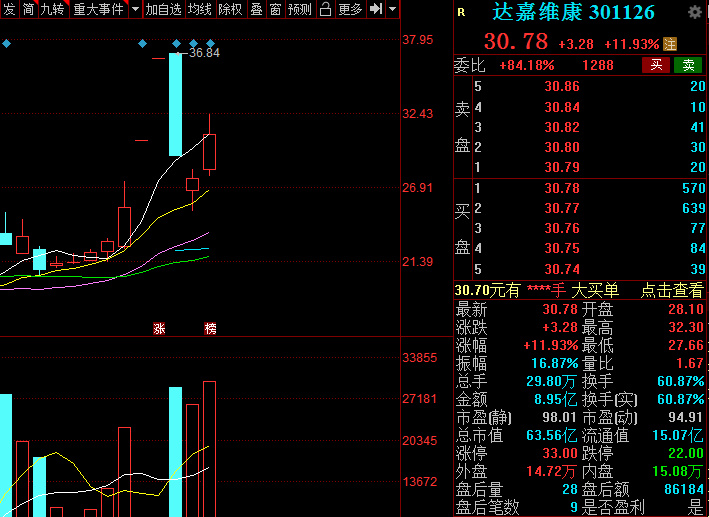The height and width of the screenshot is (517, 709).
Task: Add the stock with the 加自选 button
Action: (x=163, y=9)
